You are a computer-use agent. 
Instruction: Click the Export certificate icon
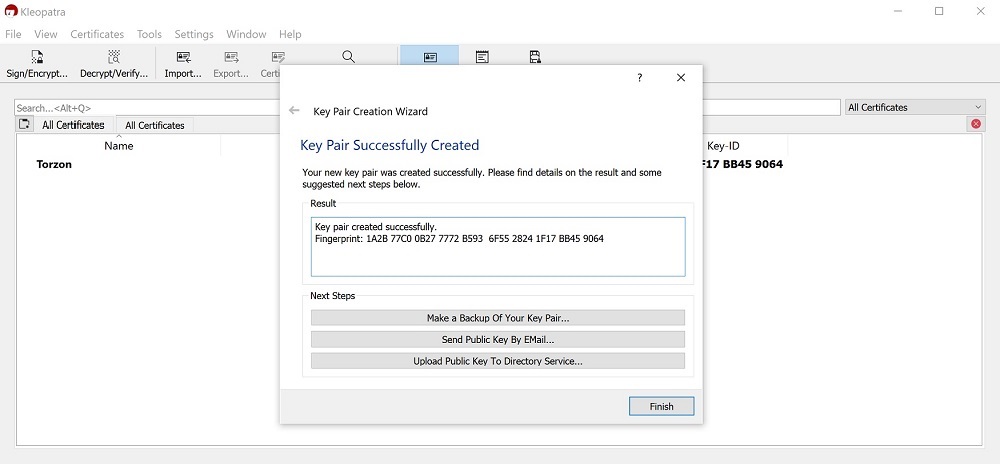231,58
